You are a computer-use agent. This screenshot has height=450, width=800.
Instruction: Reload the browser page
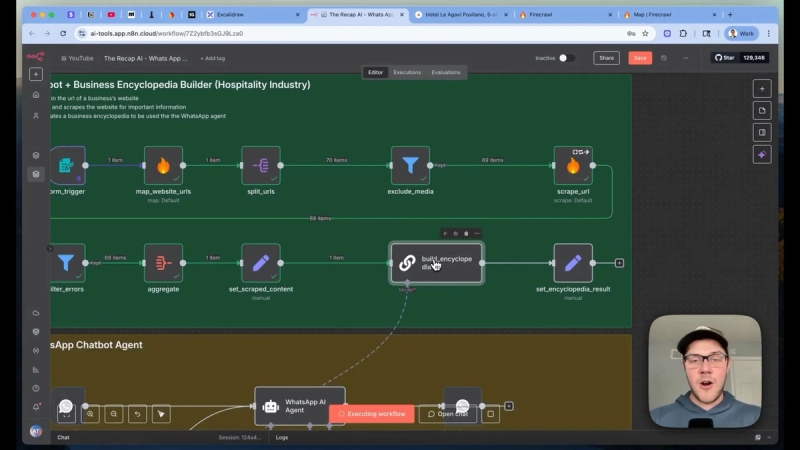point(63,34)
